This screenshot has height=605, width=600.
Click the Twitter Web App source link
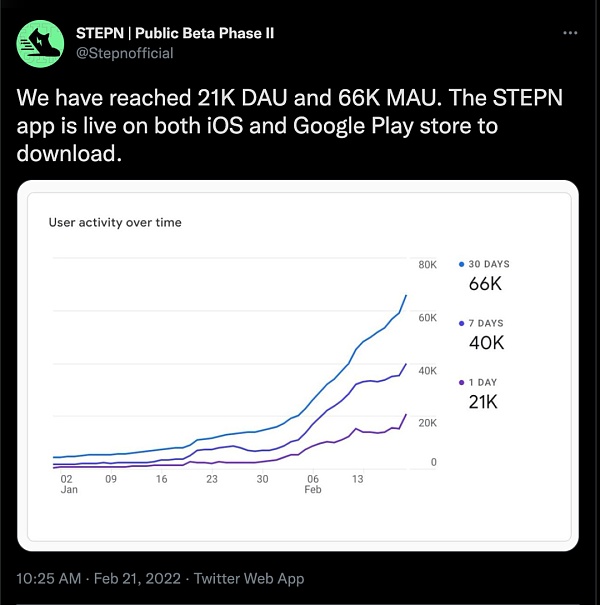tap(249, 578)
